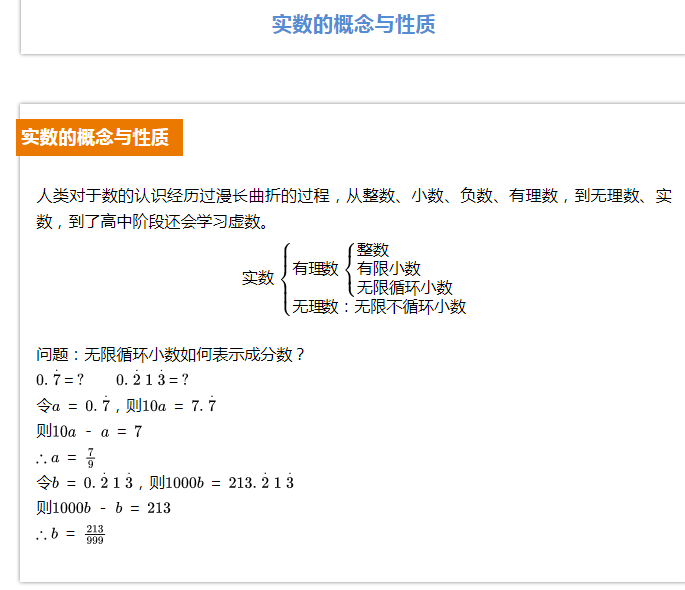
Task: Click the blue page title 实数的概念与性质
Action: point(353,25)
